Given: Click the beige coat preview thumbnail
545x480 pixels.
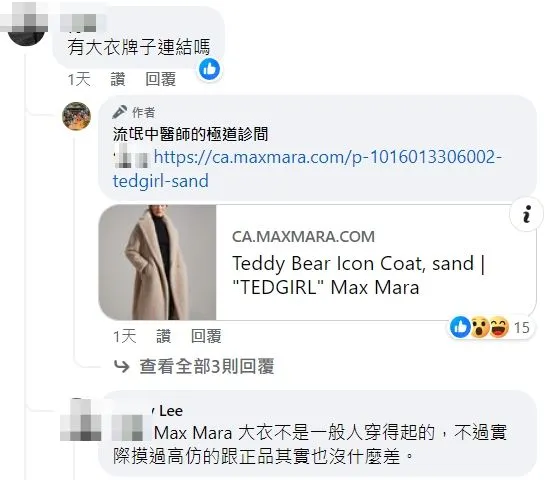Looking at the screenshot, I should coord(157,262).
